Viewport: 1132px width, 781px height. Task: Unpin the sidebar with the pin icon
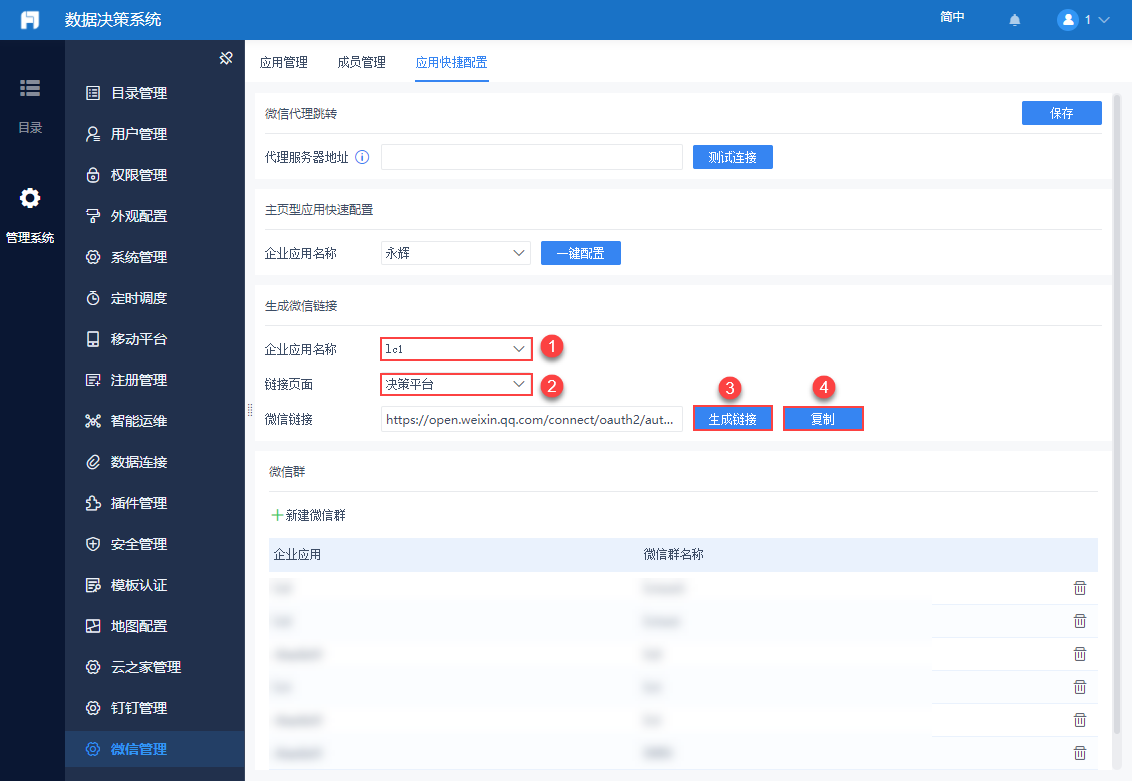[x=226, y=58]
